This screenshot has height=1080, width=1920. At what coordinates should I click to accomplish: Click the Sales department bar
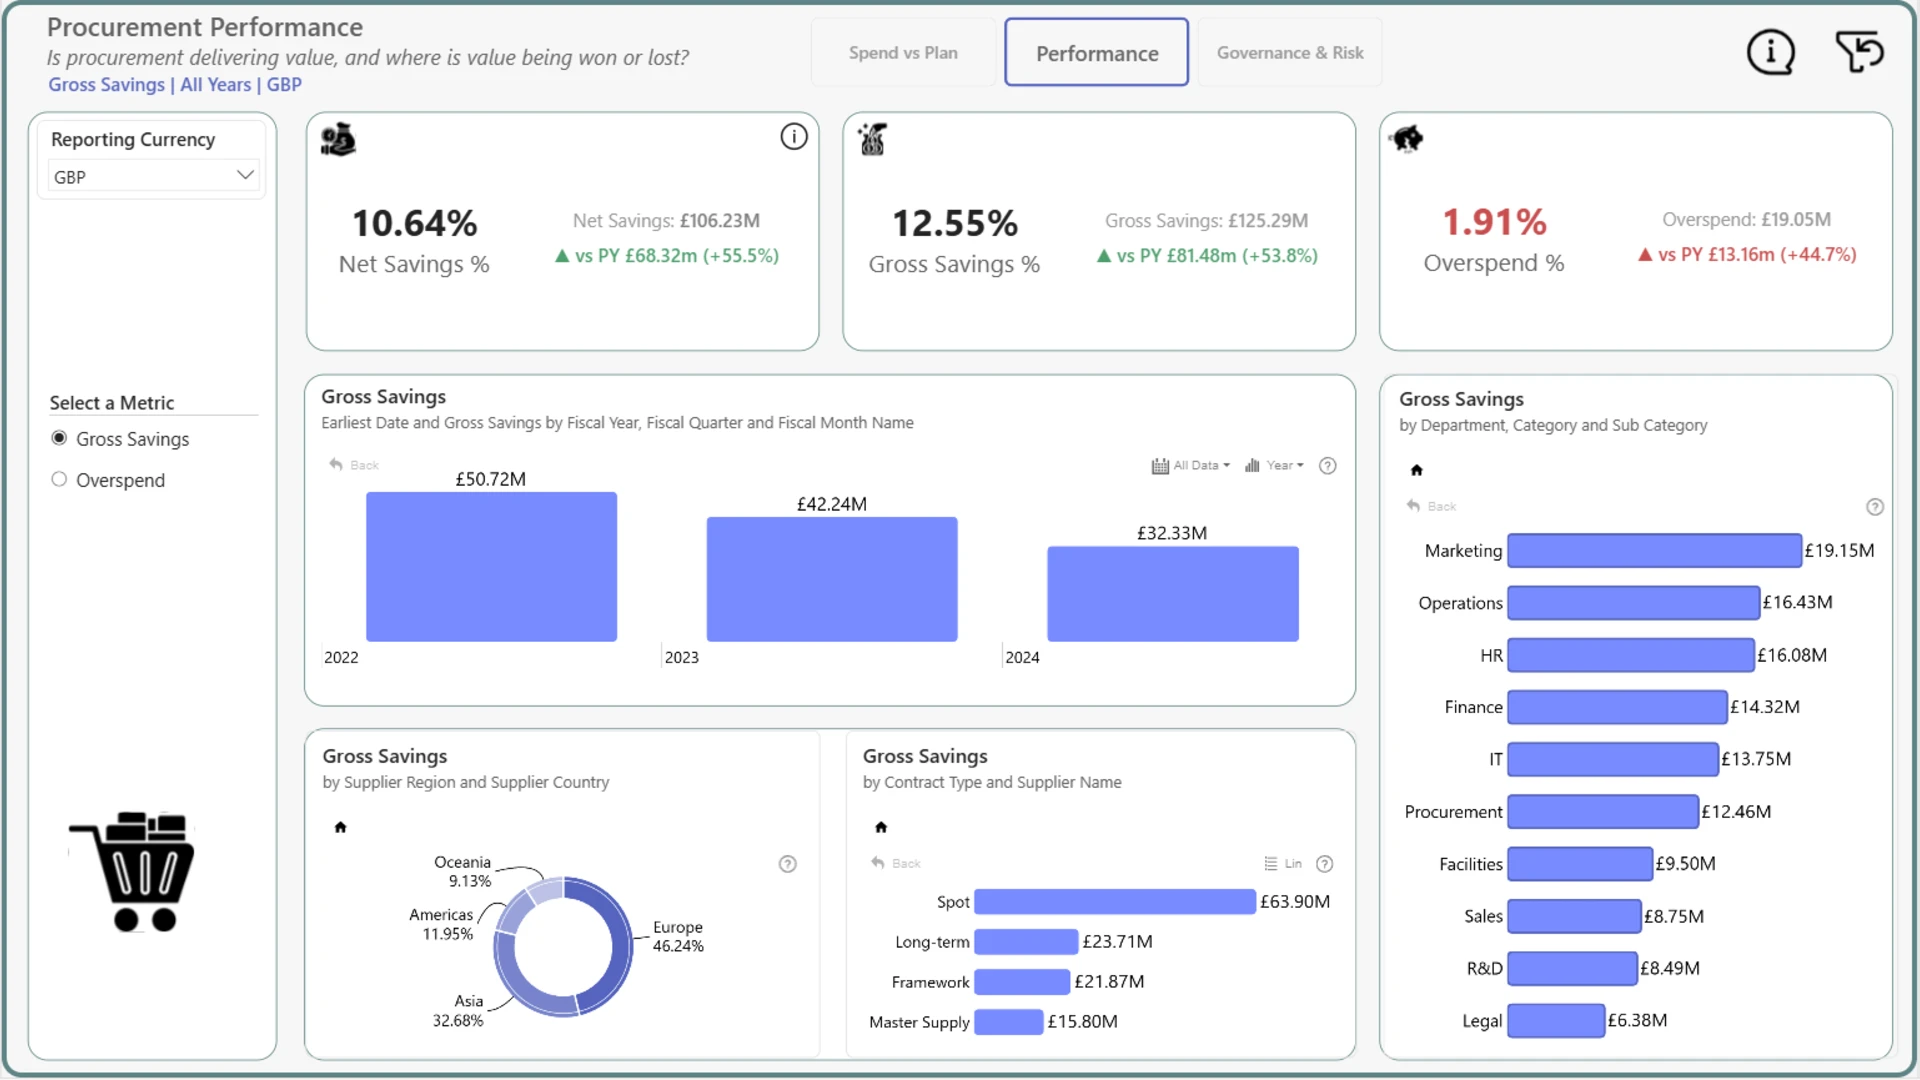(1574, 916)
